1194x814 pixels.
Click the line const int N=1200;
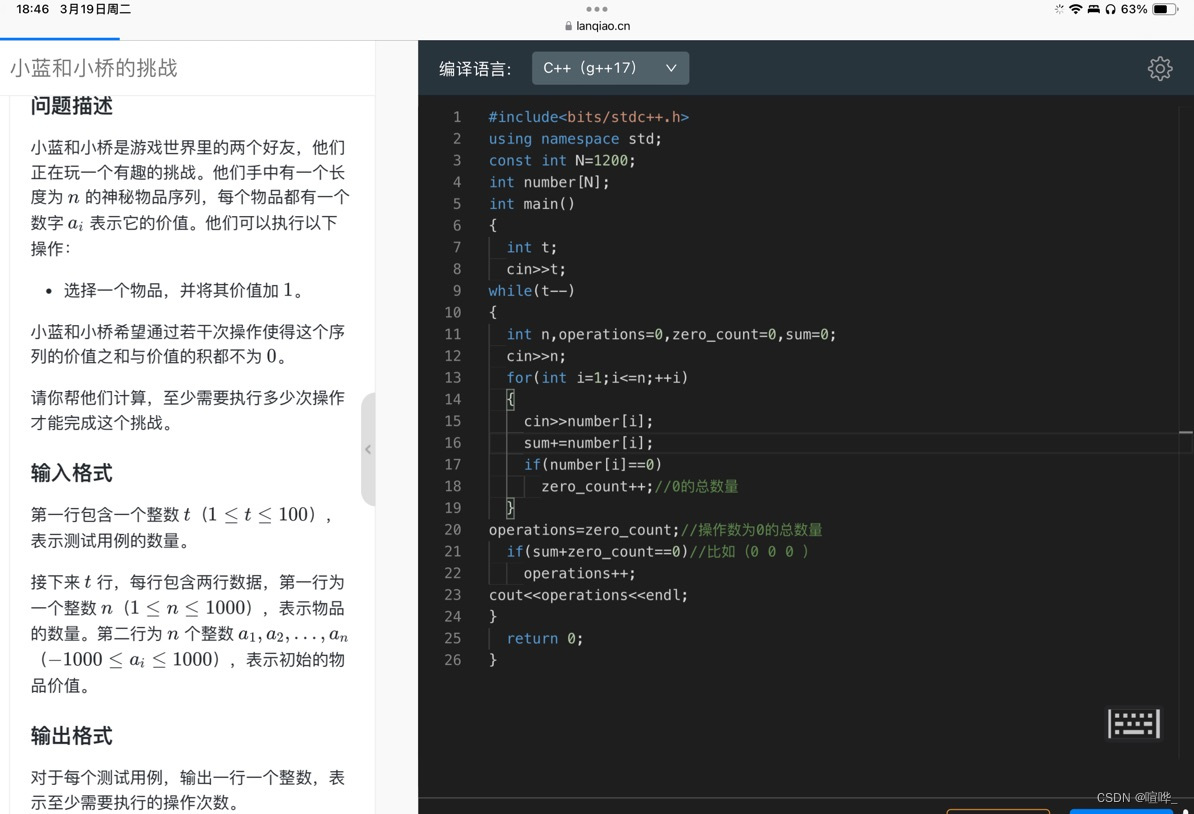562,160
